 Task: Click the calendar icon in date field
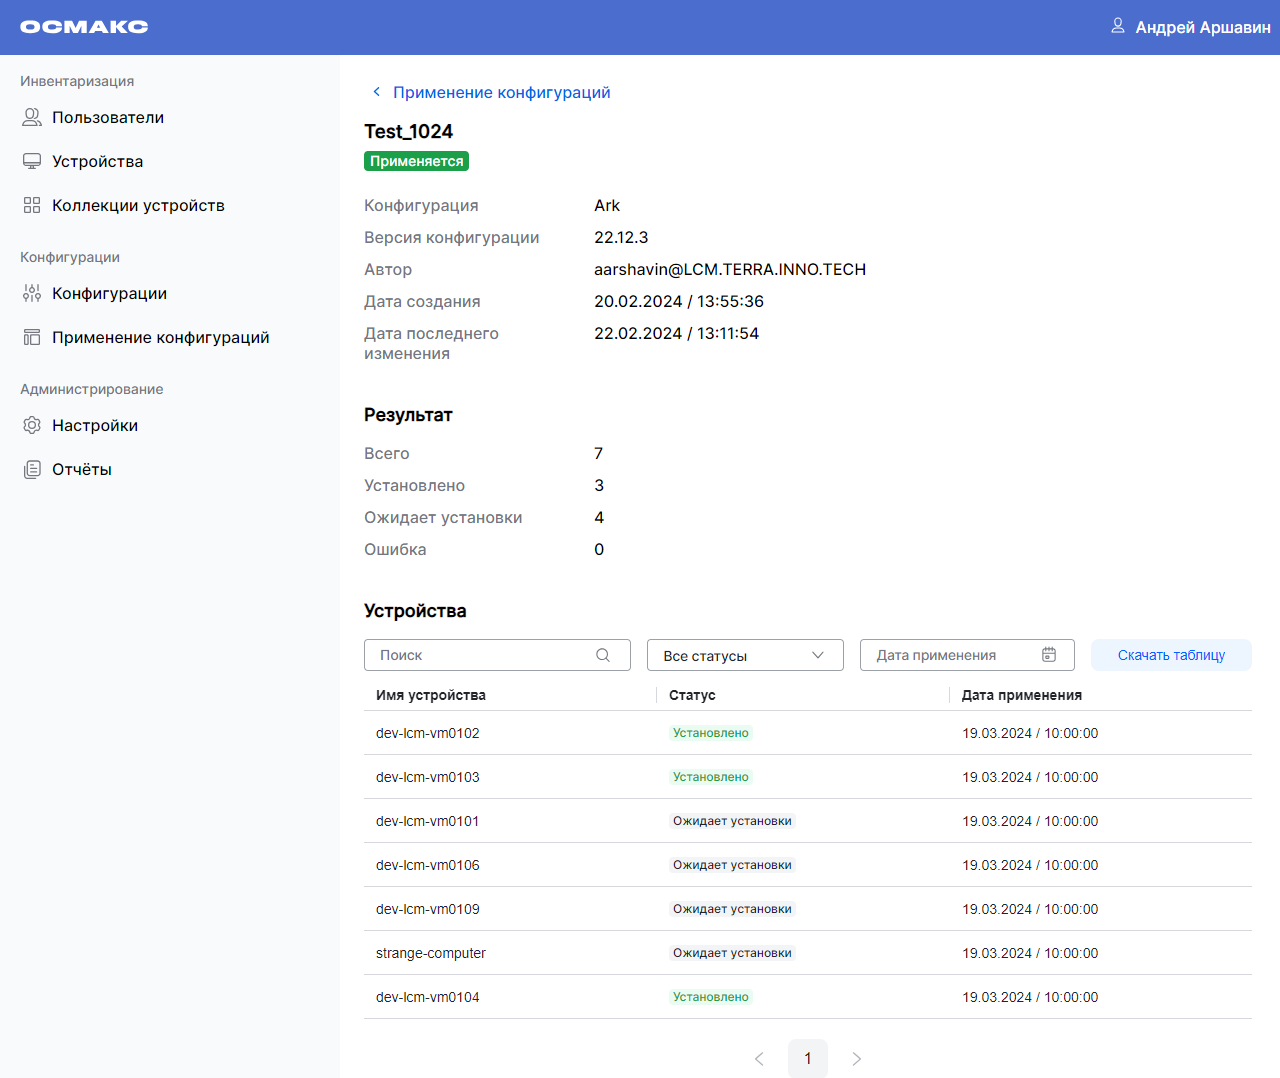click(1049, 655)
